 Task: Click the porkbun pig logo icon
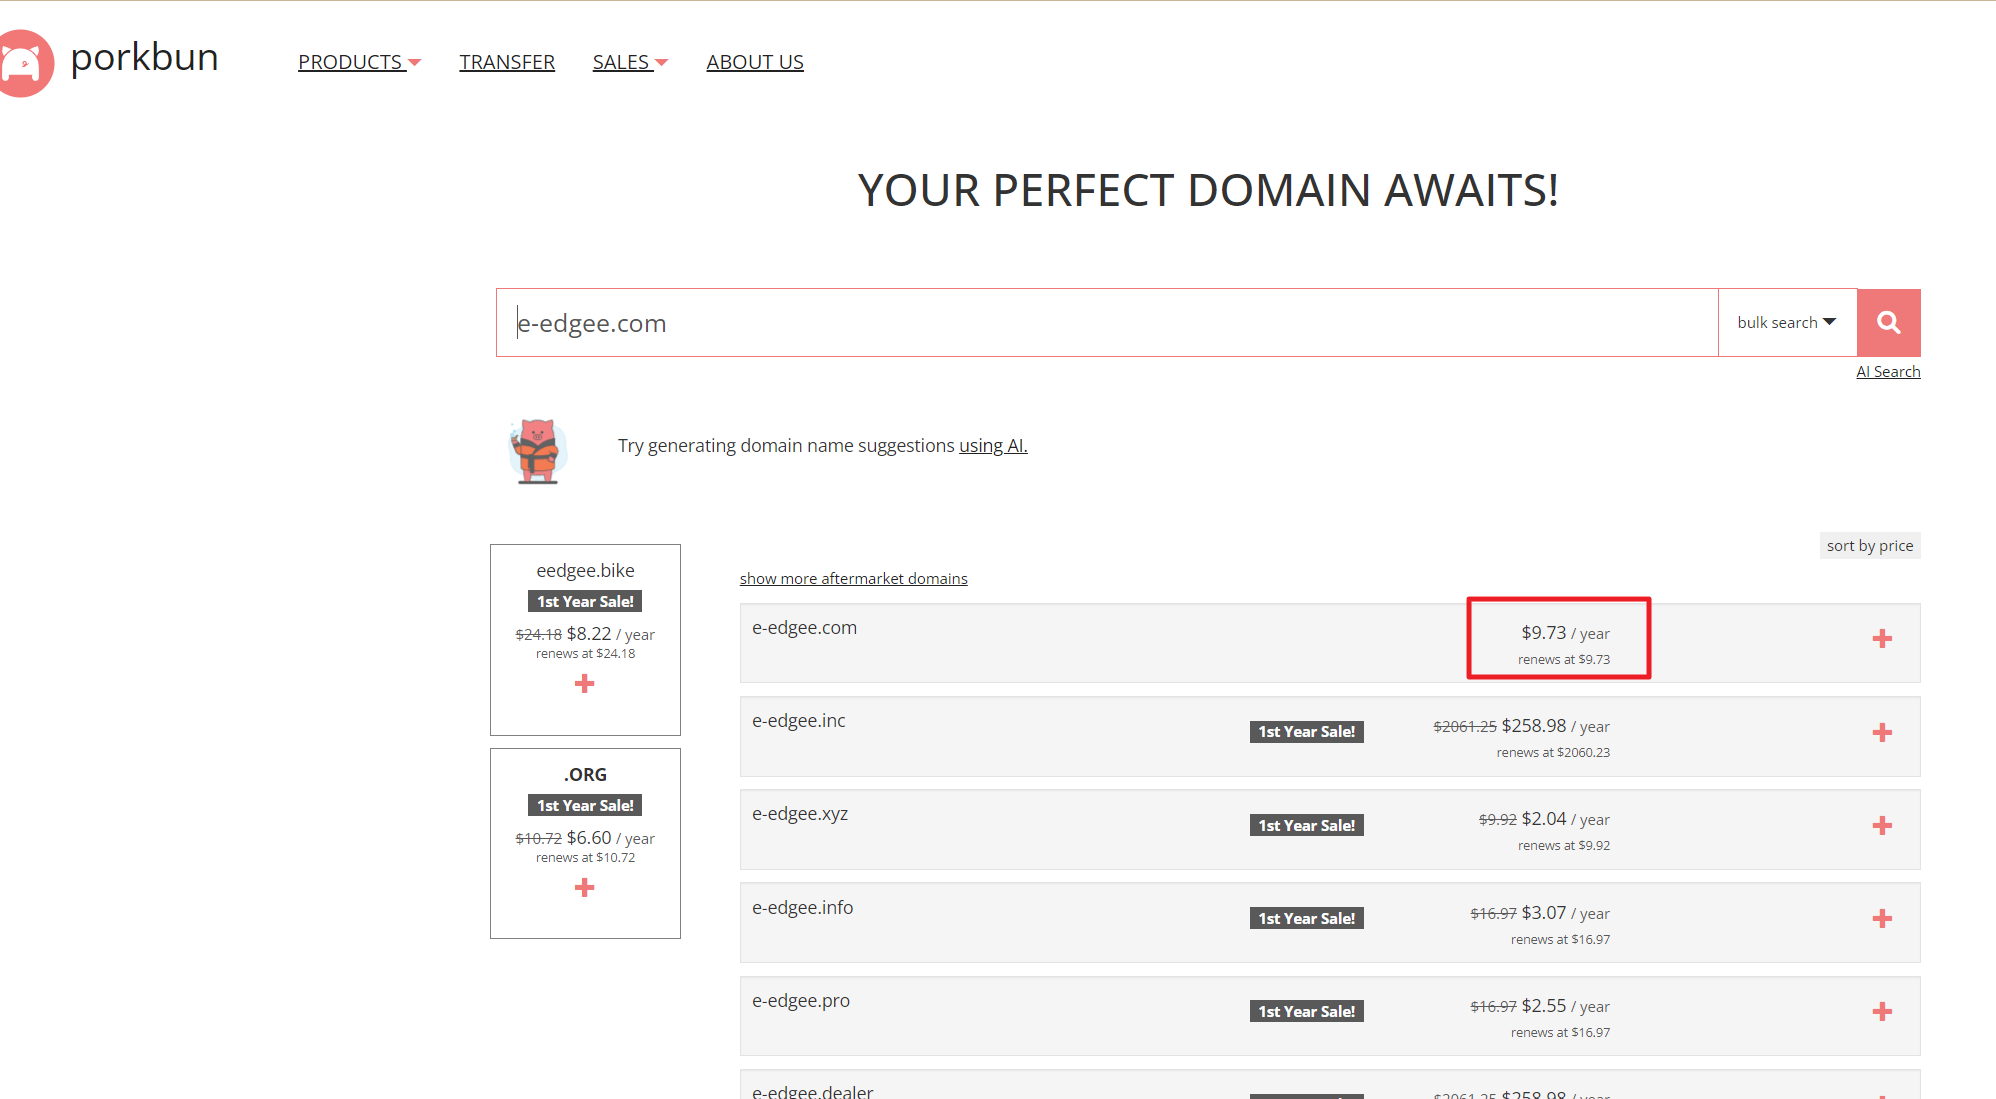click(24, 63)
